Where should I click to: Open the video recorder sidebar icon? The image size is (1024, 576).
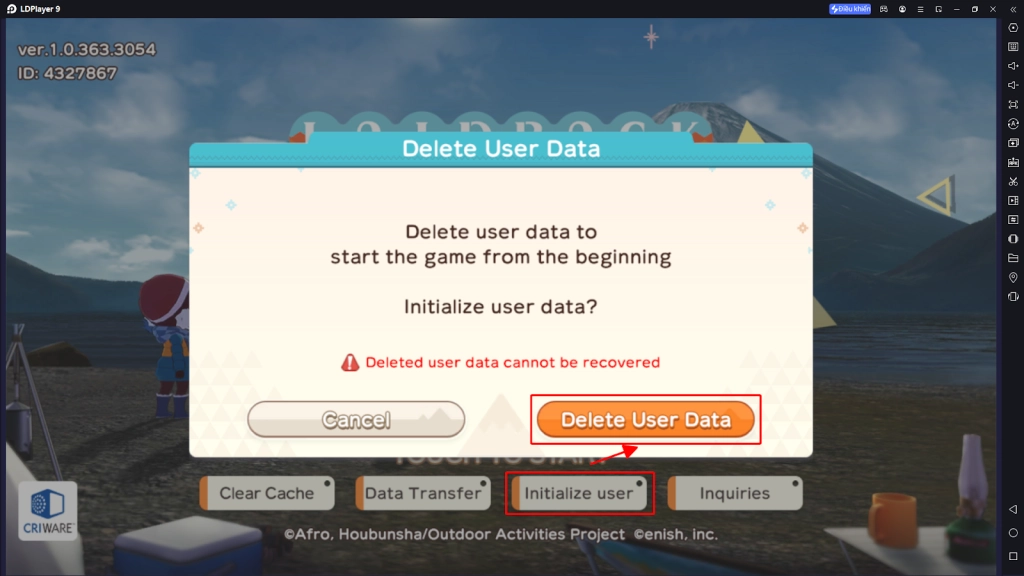pyautogui.click(x=1013, y=200)
